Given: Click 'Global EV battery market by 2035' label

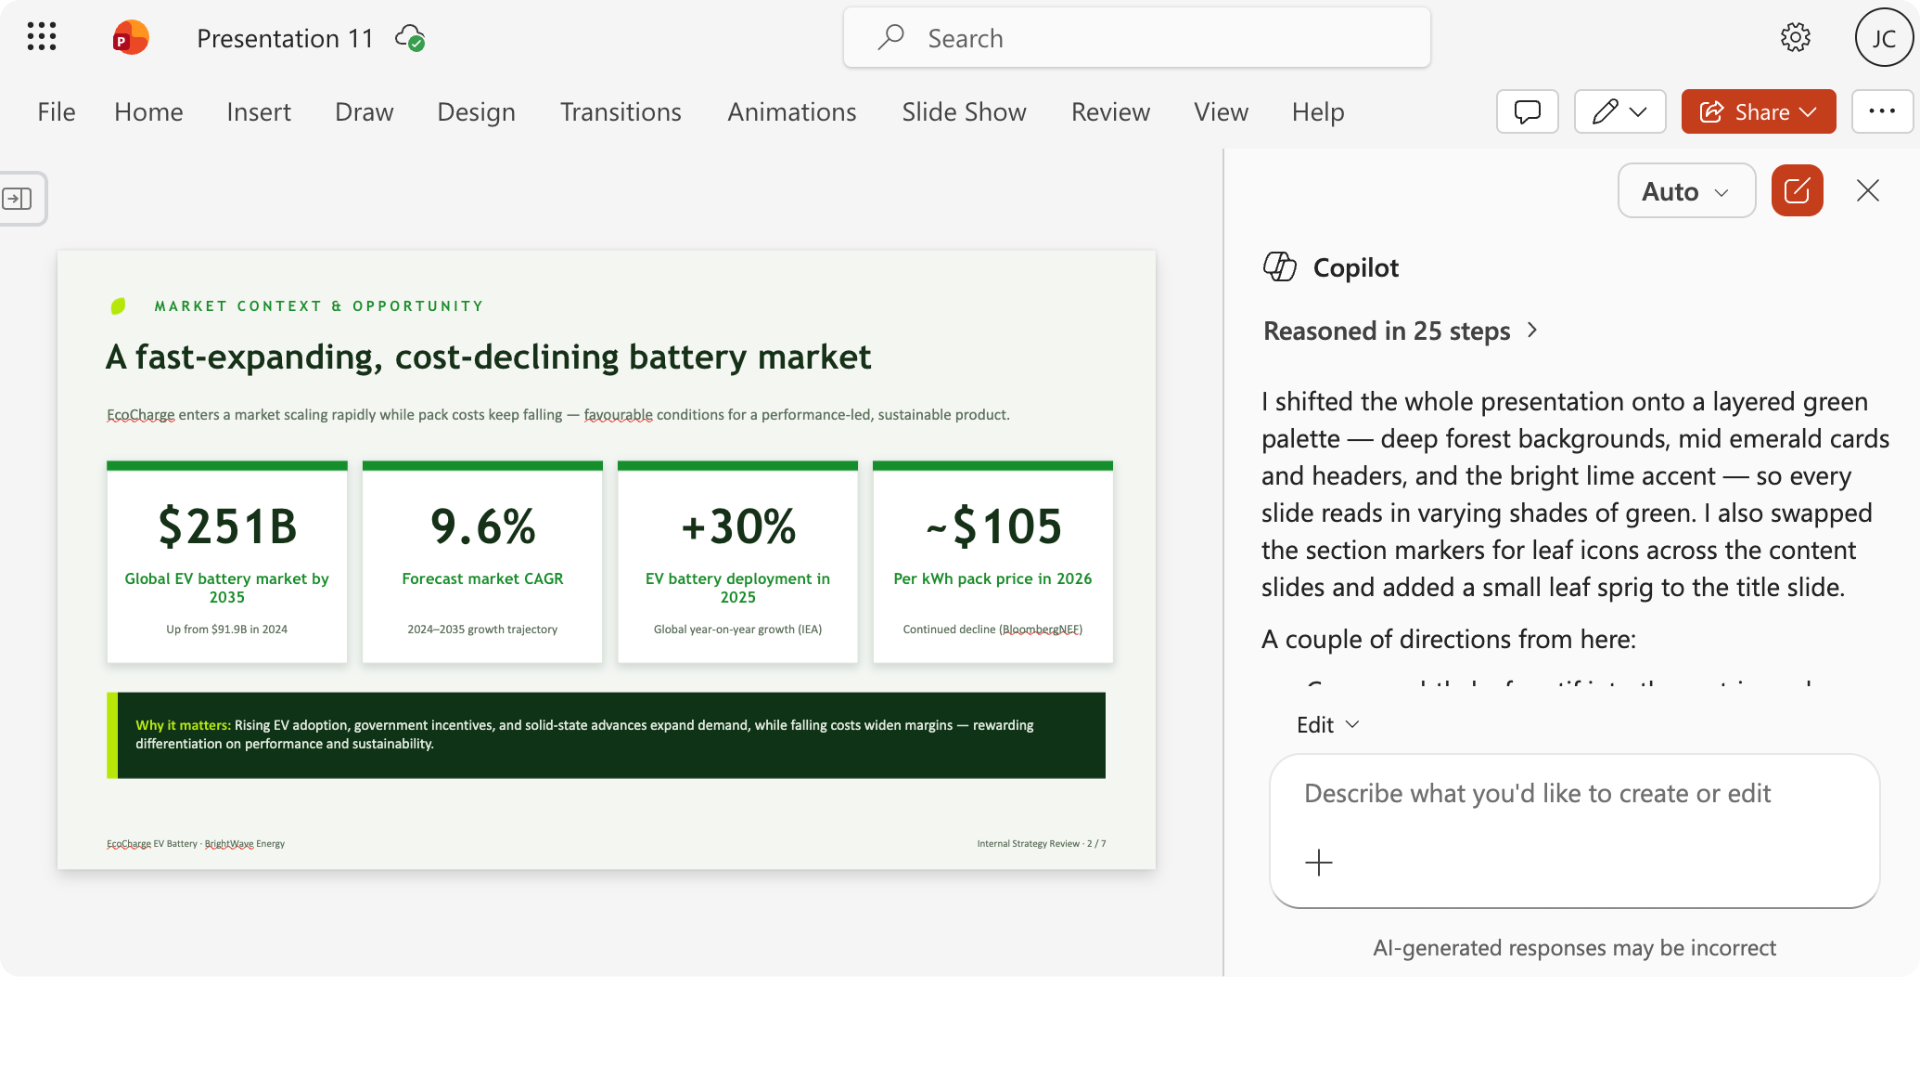Looking at the screenshot, I should click(227, 588).
